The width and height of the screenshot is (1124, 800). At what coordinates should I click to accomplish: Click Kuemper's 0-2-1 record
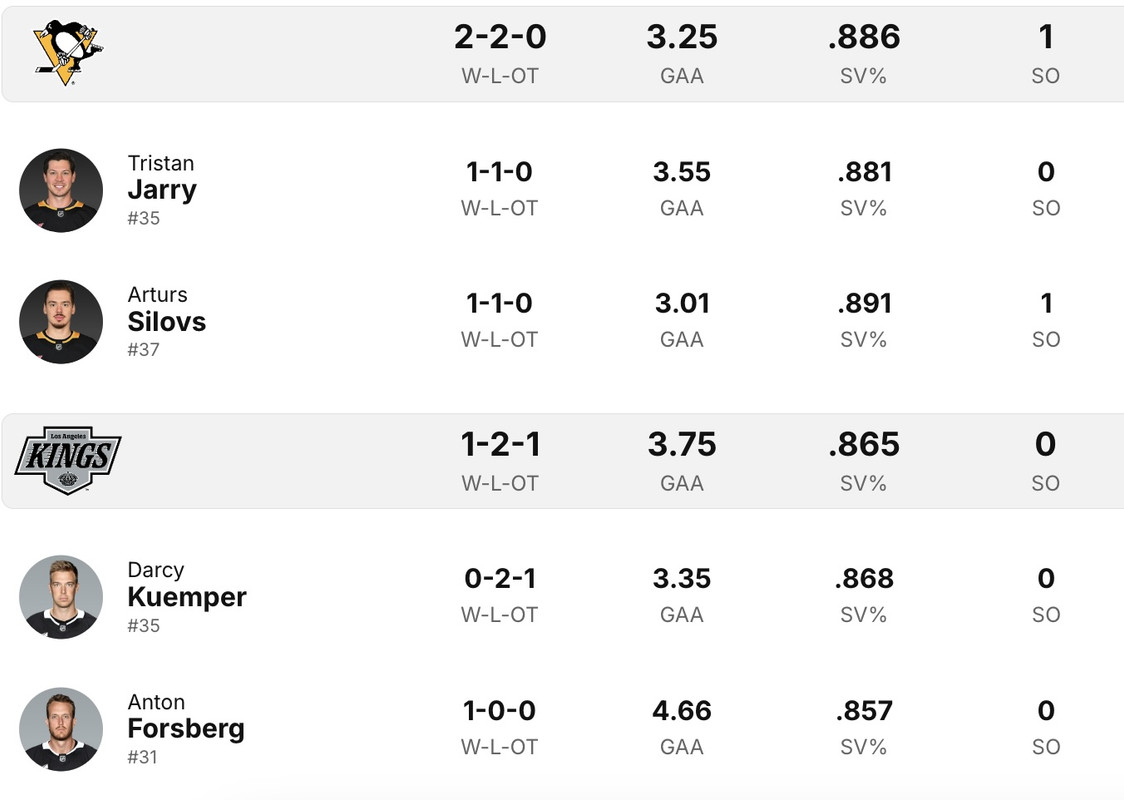(500, 579)
